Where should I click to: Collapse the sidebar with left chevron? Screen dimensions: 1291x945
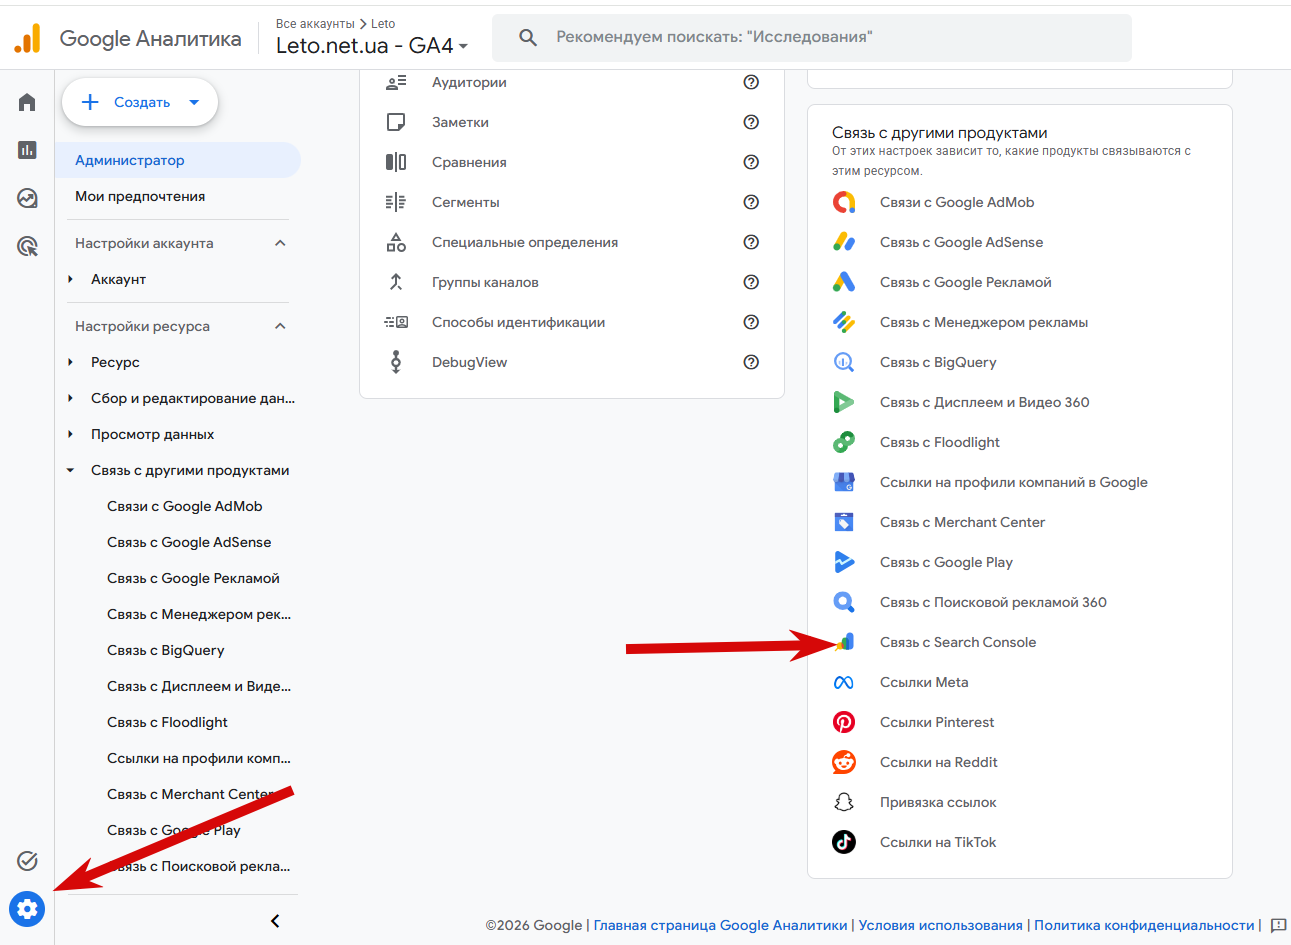(x=275, y=921)
